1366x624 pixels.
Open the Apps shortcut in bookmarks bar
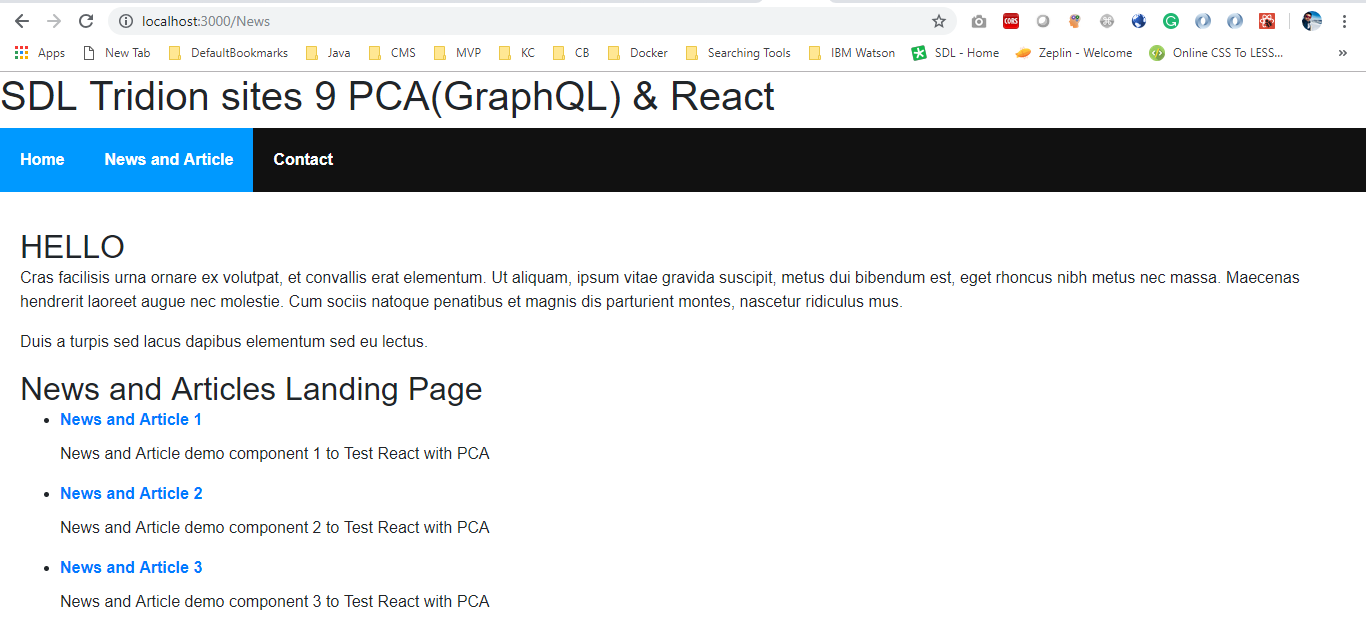[40, 53]
